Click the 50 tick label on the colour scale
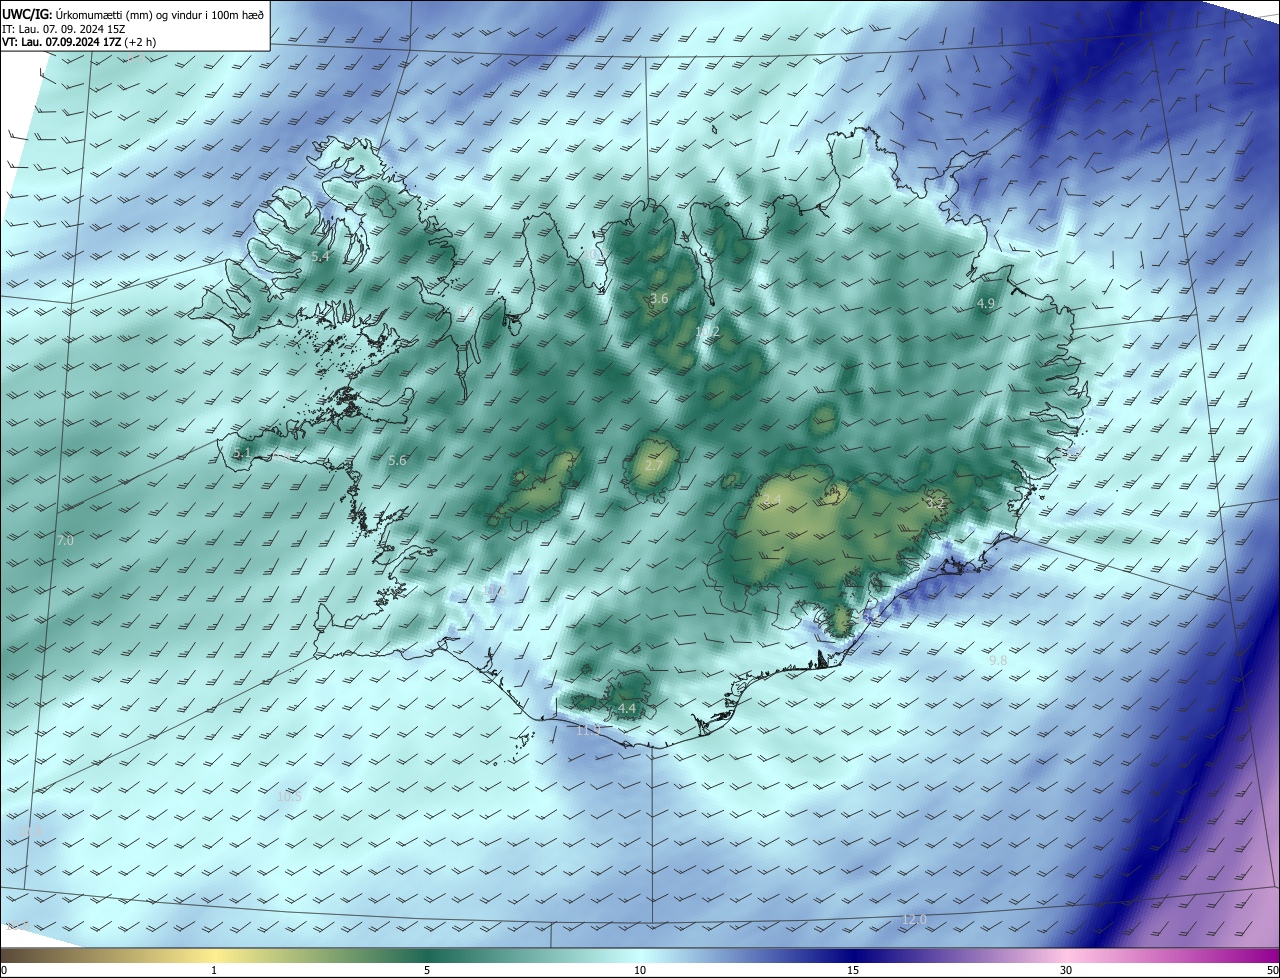Viewport: 1280px width, 978px height. point(1272,970)
